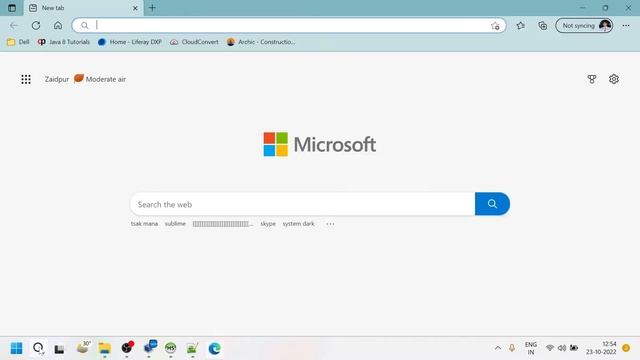This screenshot has height=360, width=640.
Task: Open the clock and date 12:54
Action: (x=601, y=348)
